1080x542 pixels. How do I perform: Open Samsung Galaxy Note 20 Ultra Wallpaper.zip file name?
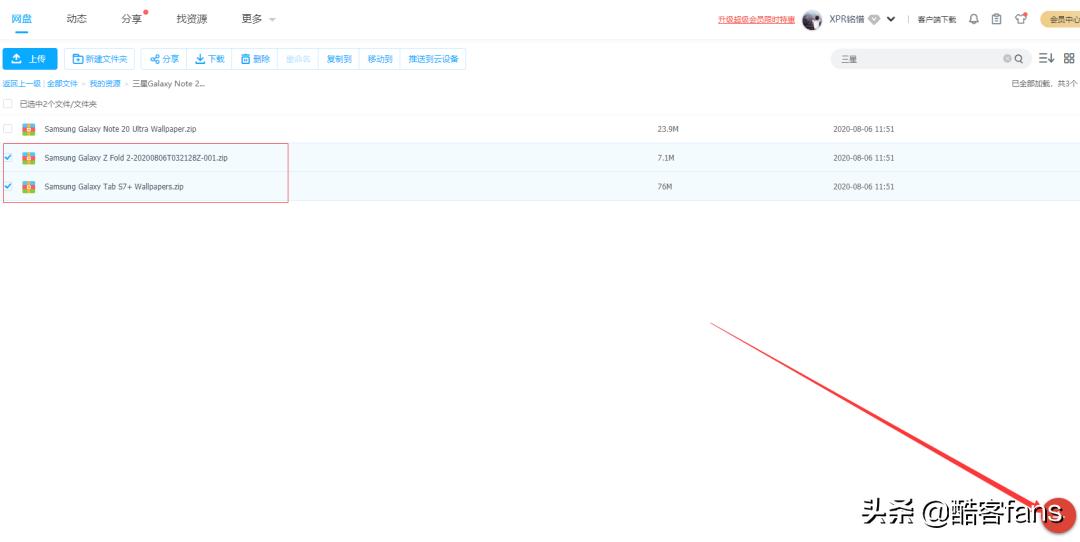(121, 129)
